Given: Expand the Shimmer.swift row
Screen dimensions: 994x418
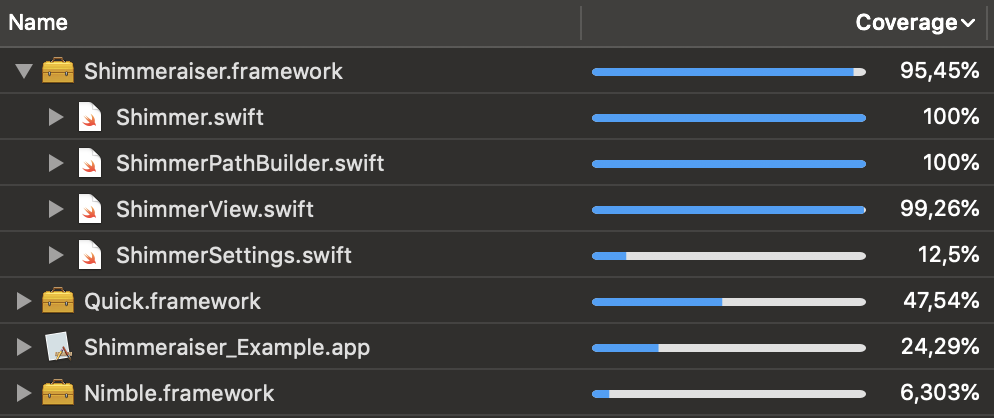Looking at the screenshot, I should (x=56, y=118).
